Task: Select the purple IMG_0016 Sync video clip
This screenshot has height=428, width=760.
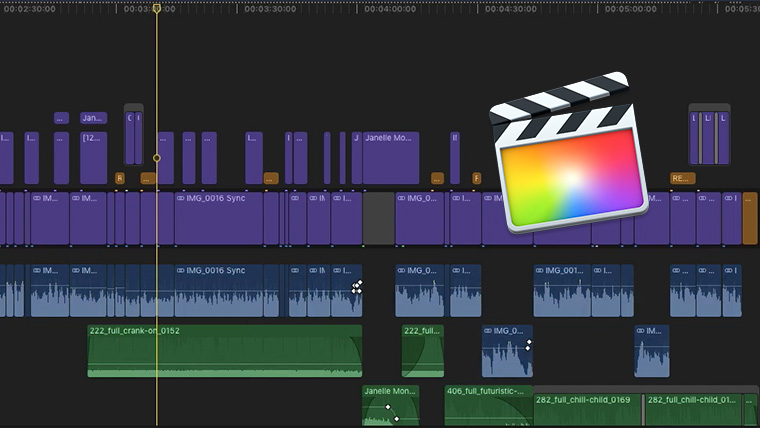Action: [x=219, y=218]
